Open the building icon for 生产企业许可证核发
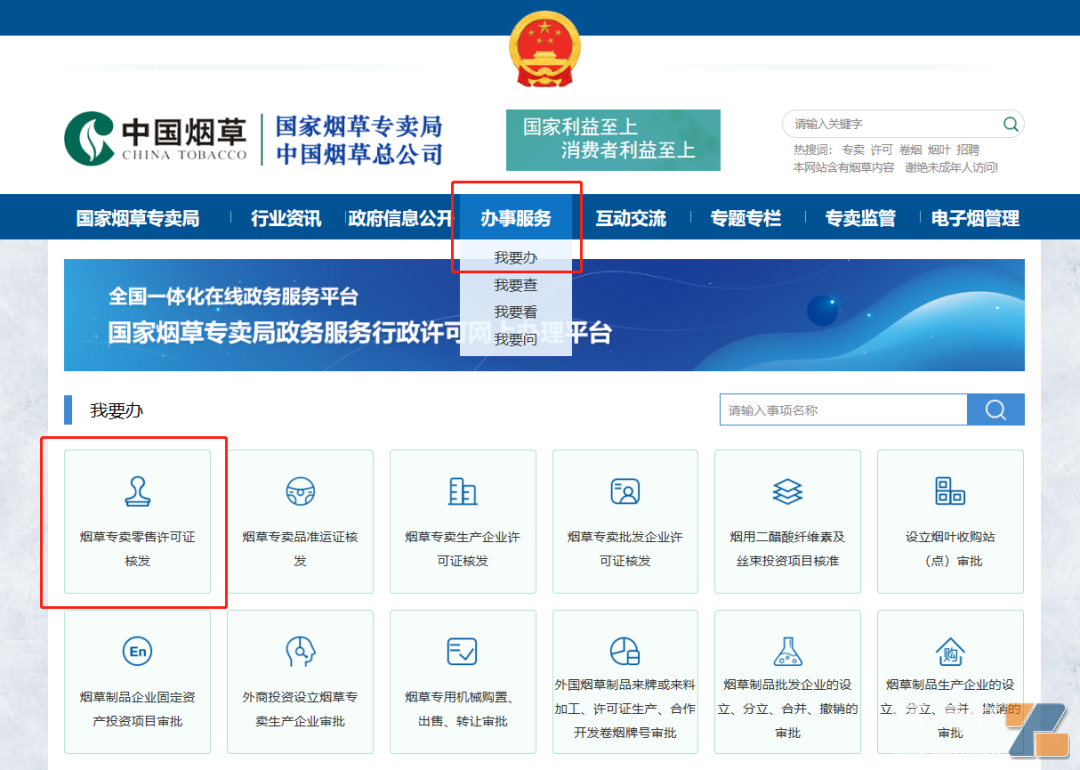1080x770 pixels. (462, 491)
